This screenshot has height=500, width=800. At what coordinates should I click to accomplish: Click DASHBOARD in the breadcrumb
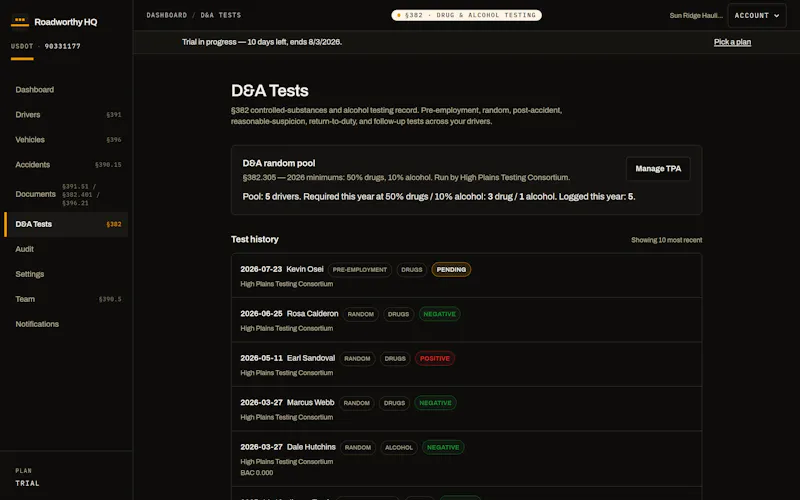tap(167, 15)
